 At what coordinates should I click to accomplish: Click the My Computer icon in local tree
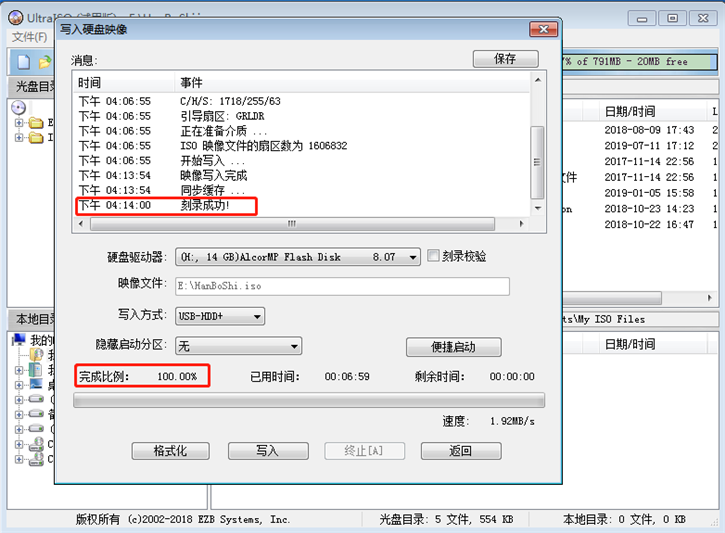(x=20, y=341)
